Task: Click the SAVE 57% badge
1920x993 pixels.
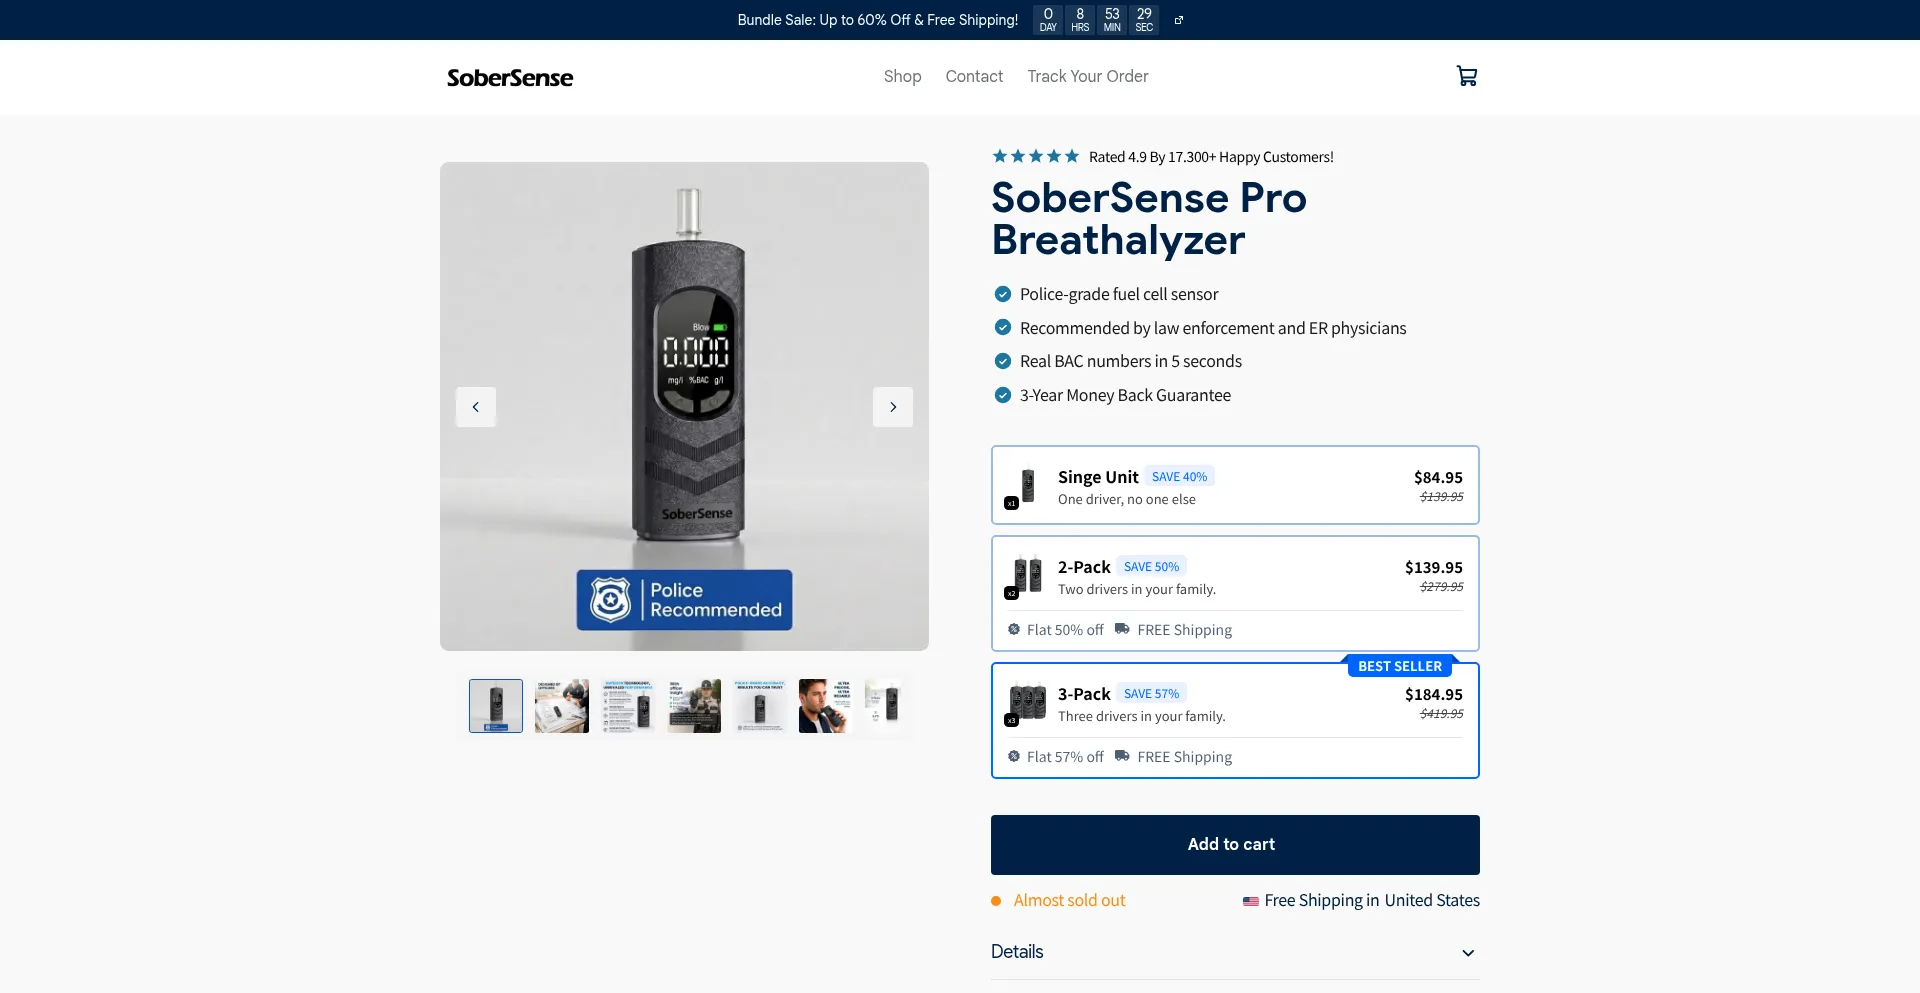Action: (x=1151, y=694)
